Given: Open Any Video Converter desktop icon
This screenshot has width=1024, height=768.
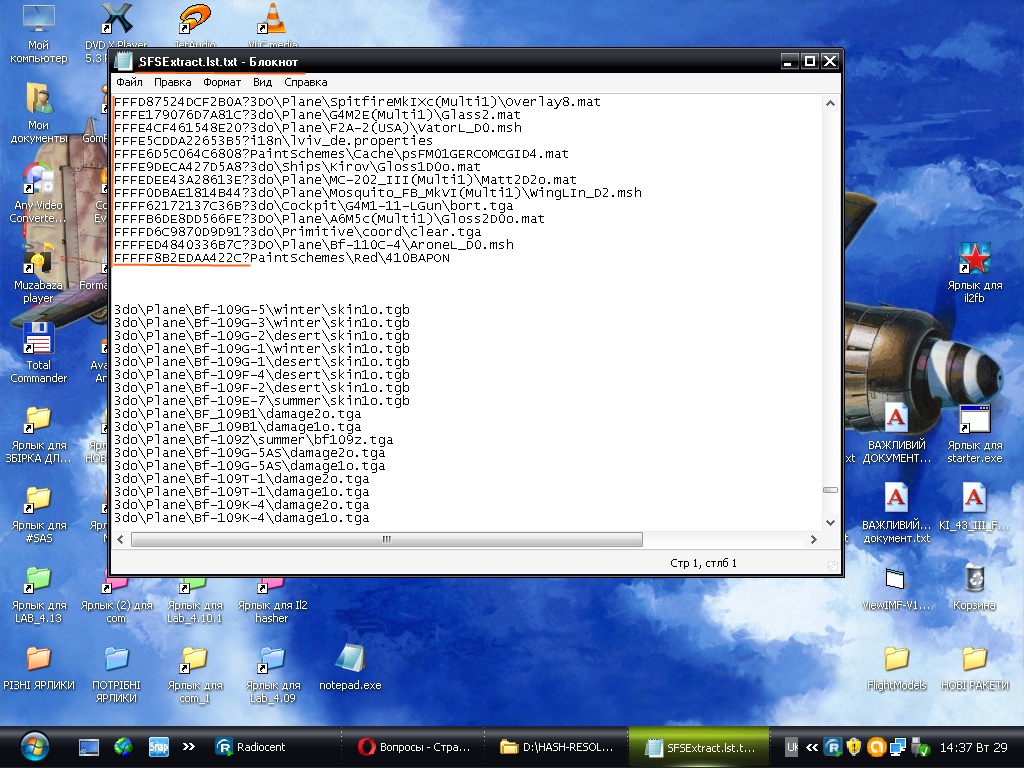Looking at the screenshot, I should [x=39, y=193].
